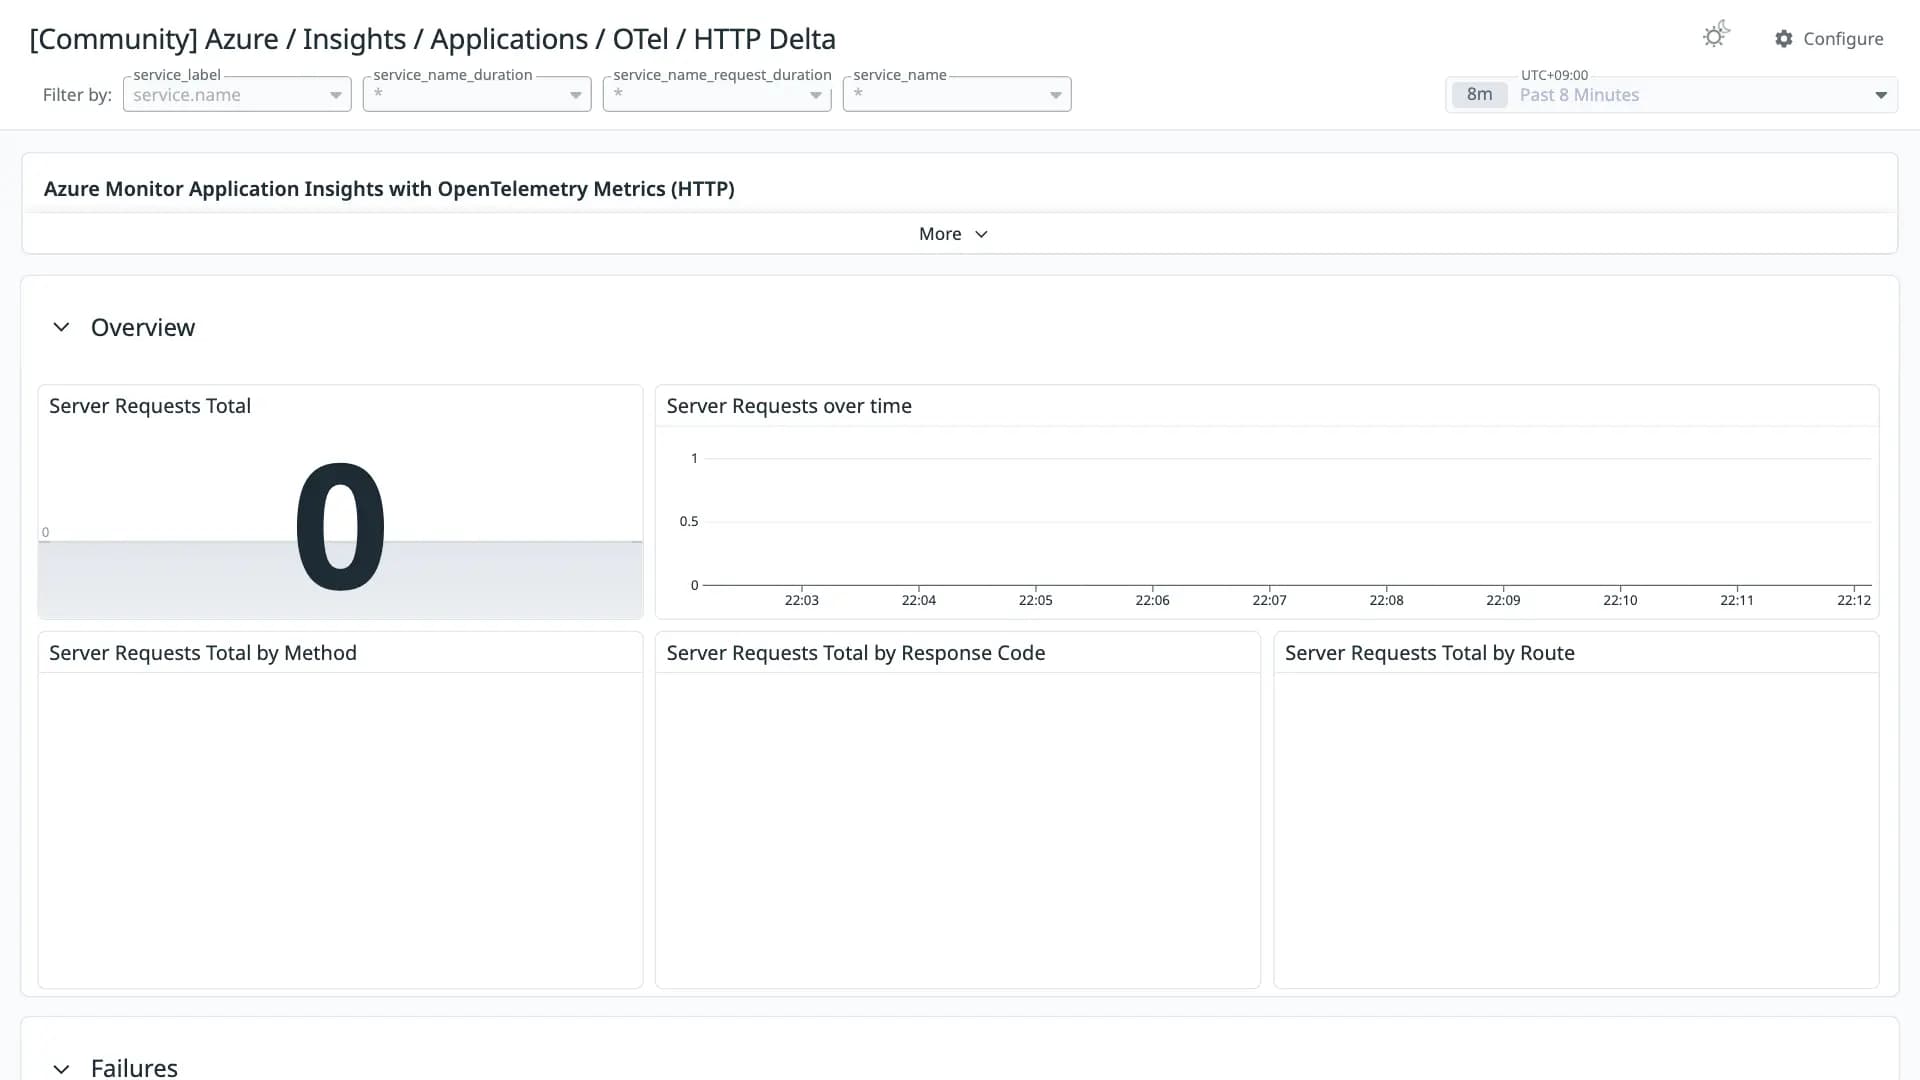Click Server Requests Total by Method title
Viewport: 1920px width, 1080px height.
pyautogui.click(x=203, y=653)
